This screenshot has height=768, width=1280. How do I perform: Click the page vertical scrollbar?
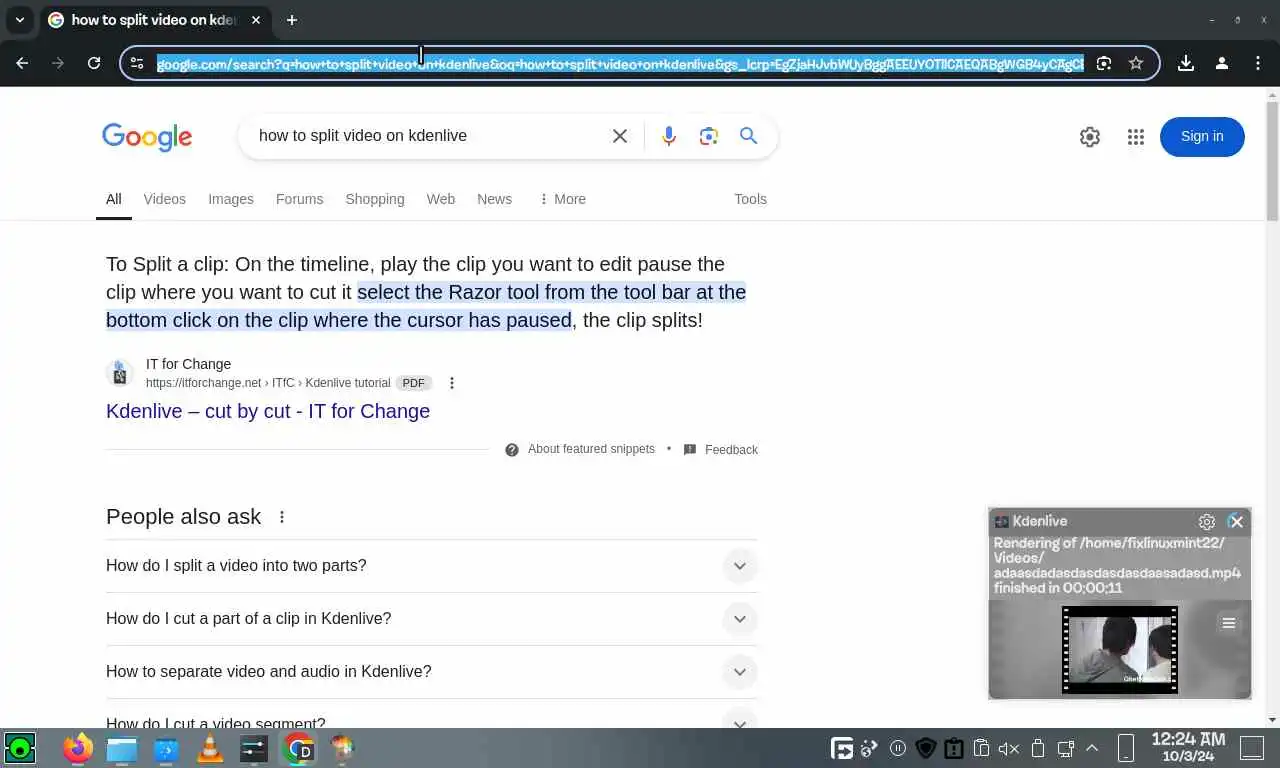(x=1272, y=160)
